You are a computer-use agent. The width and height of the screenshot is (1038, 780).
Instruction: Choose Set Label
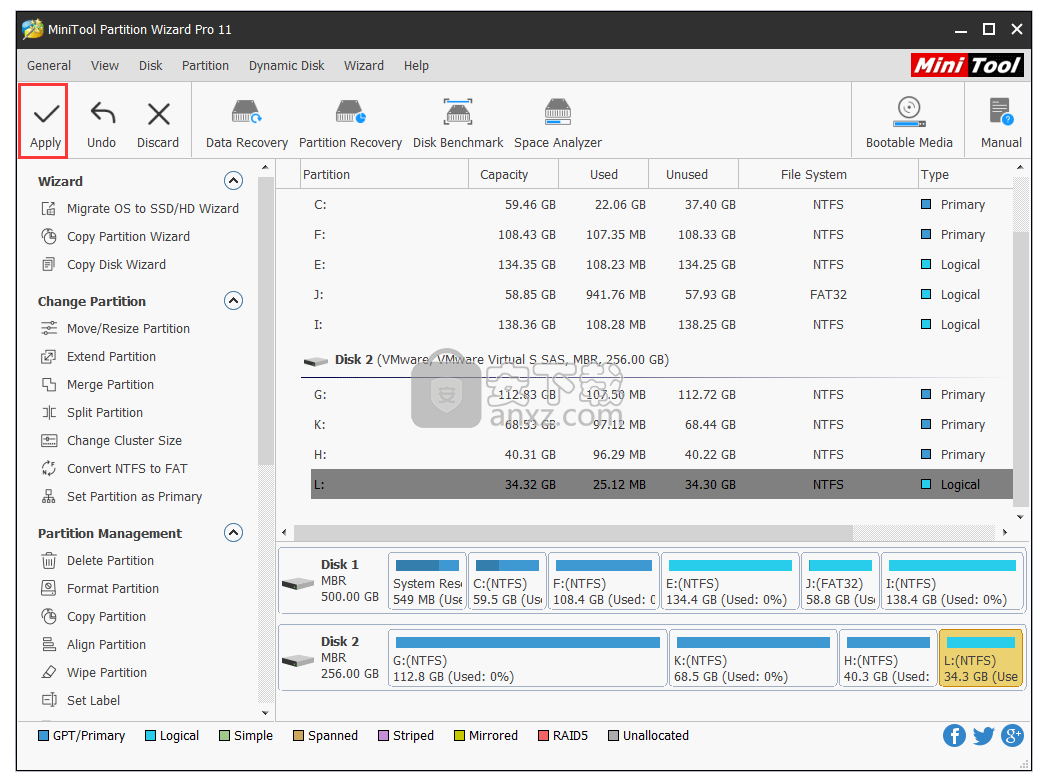click(x=80, y=701)
